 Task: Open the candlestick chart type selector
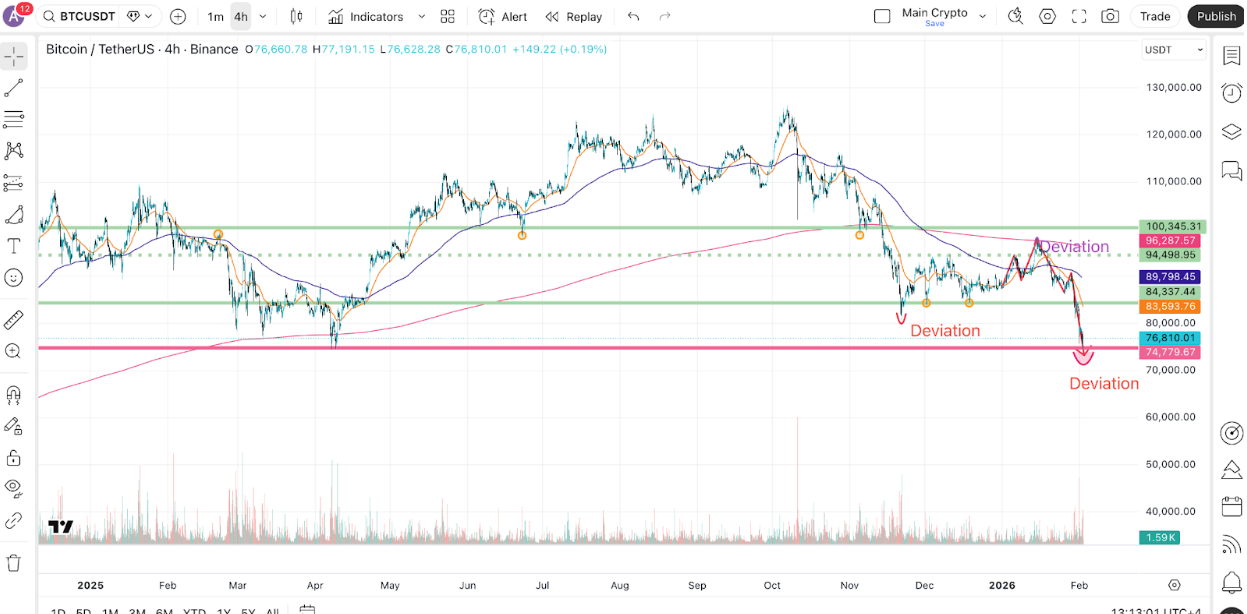tap(296, 16)
